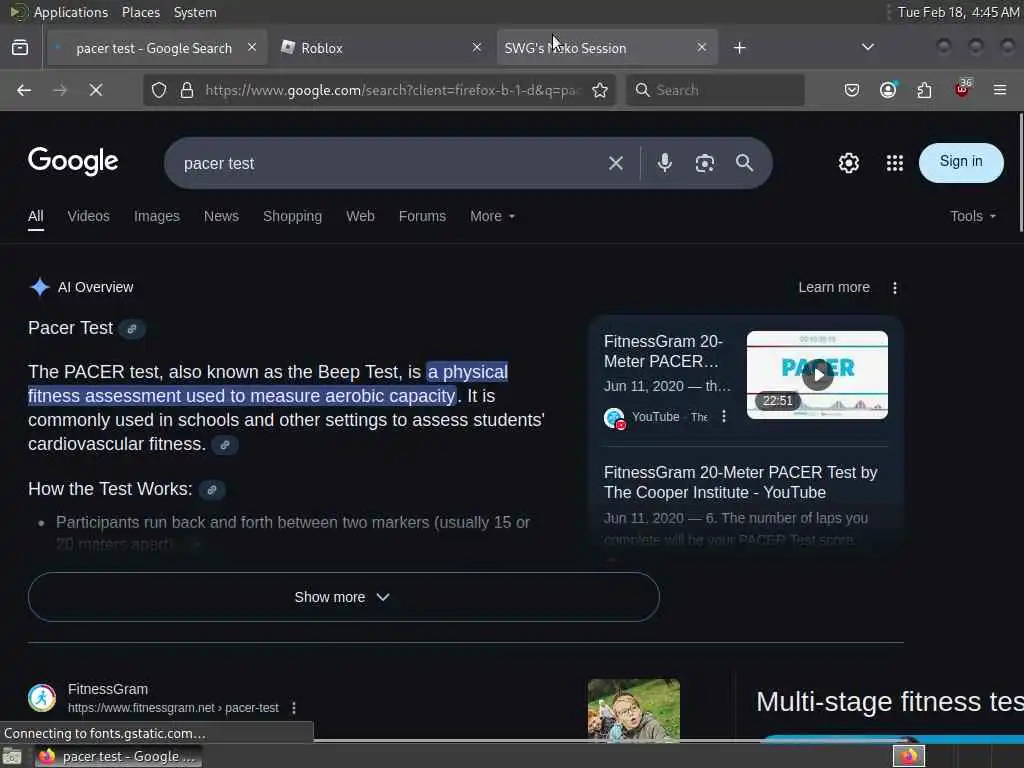Click the Google search magnifier button

pos(744,163)
